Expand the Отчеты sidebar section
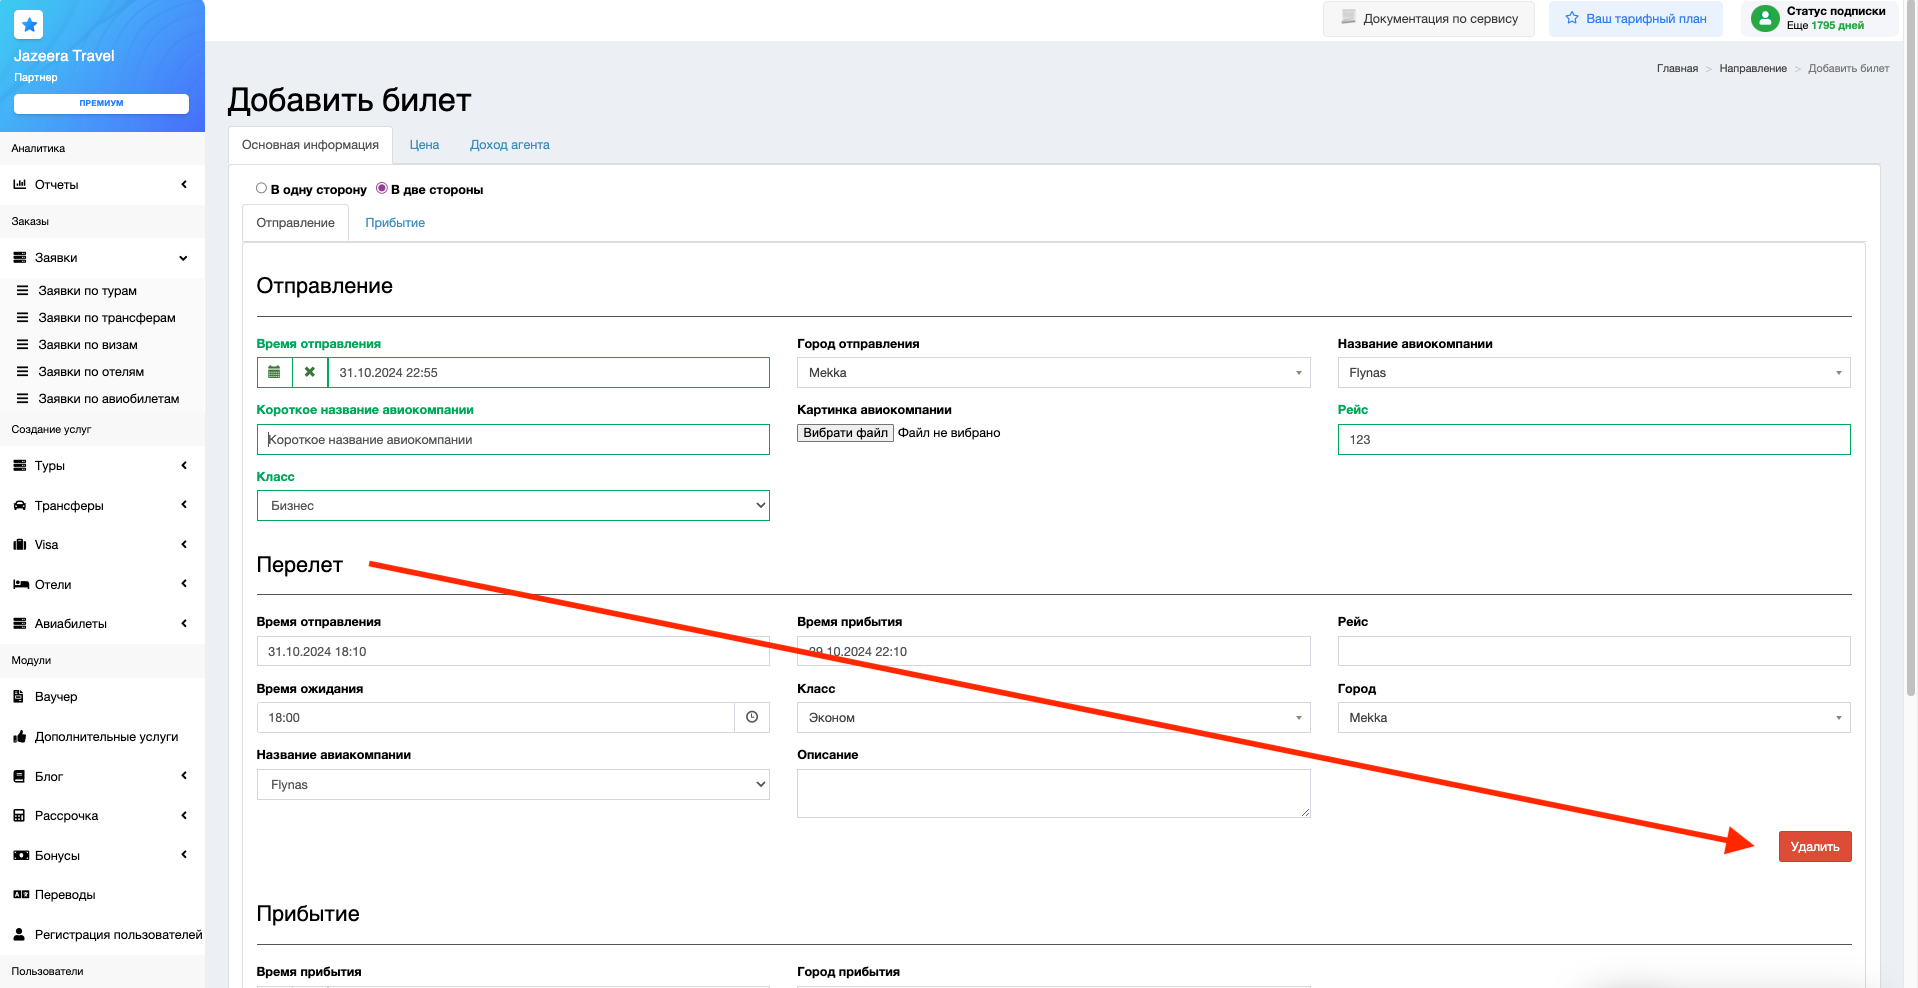 coord(100,185)
